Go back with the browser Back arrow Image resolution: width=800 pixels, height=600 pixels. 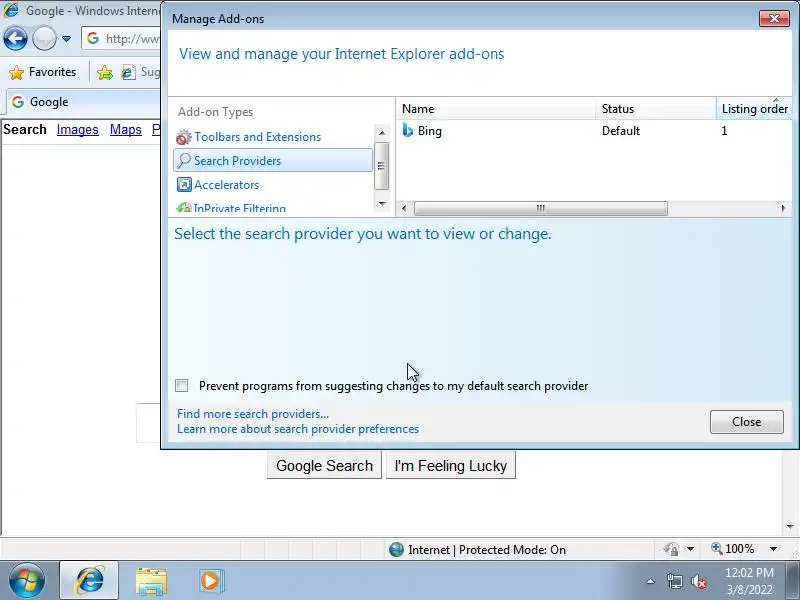coord(15,38)
